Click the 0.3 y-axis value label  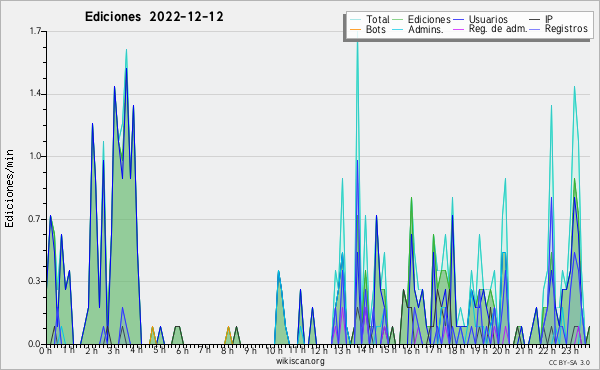[x=35, y=281]
